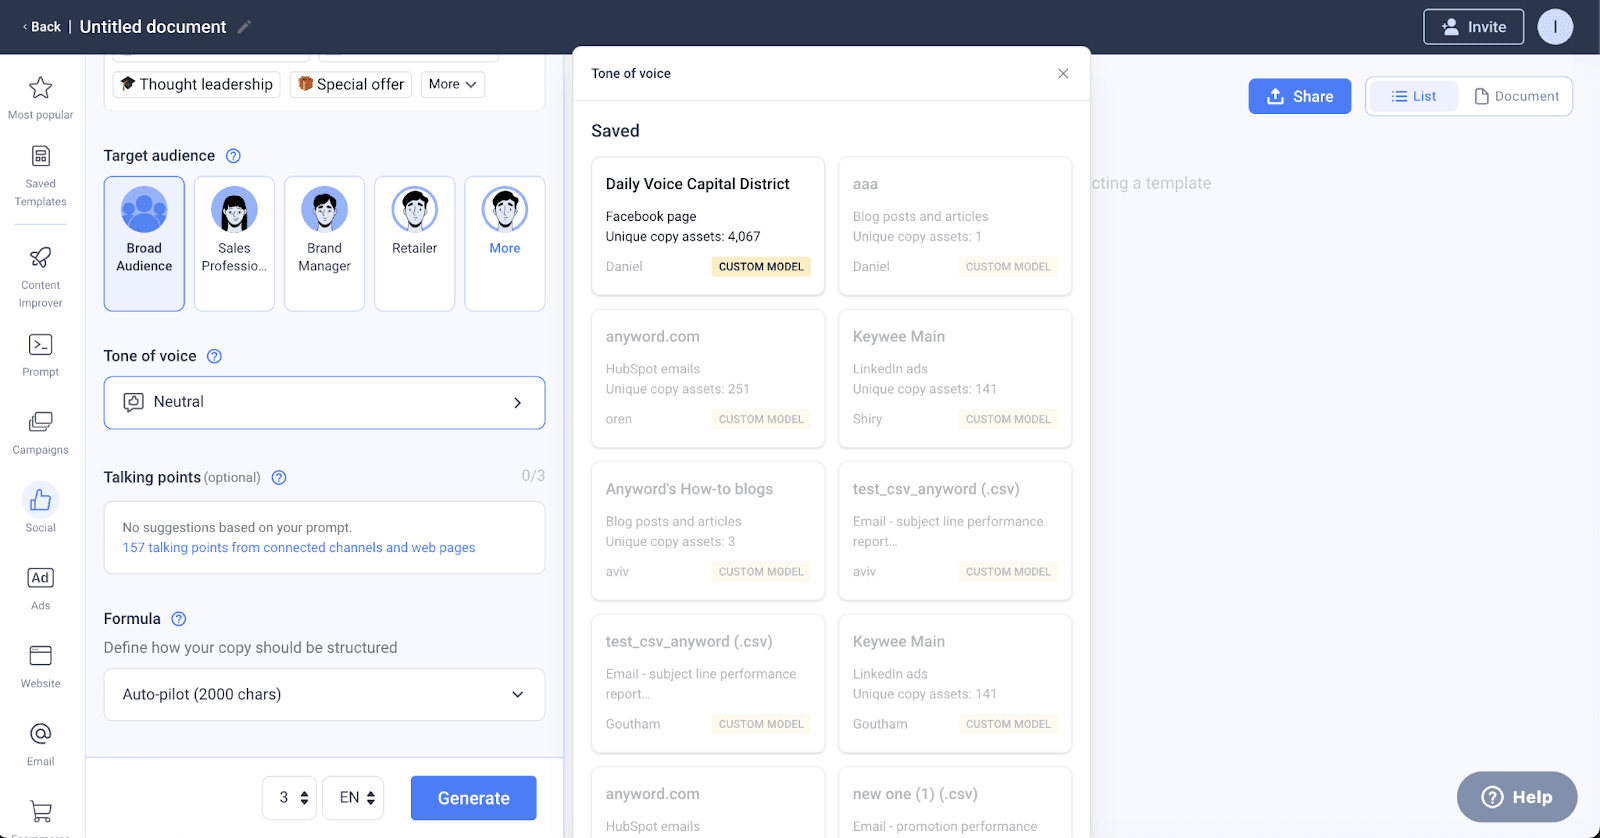Screen dimensions: 1600x838
Task: Open Prompt in sidebar
Action: 40,355
